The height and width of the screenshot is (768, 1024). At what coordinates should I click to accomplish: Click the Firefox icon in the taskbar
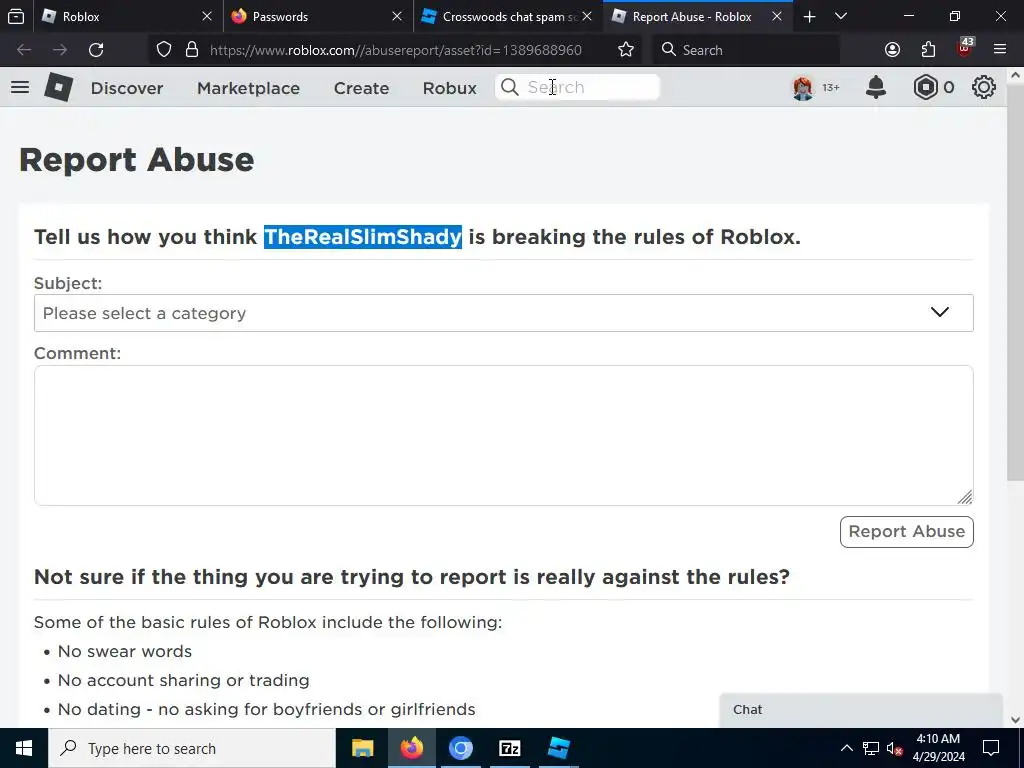(411, 748)
